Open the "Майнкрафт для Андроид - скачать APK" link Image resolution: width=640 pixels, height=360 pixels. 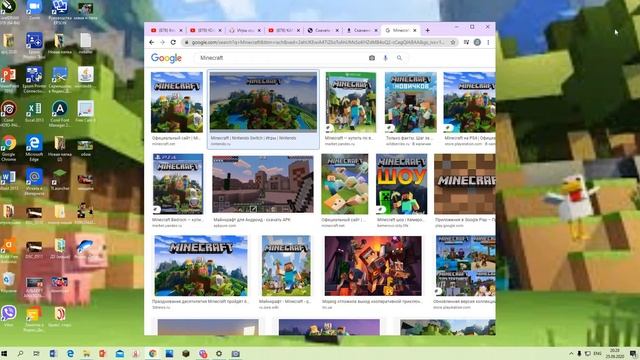pos(252,220)
